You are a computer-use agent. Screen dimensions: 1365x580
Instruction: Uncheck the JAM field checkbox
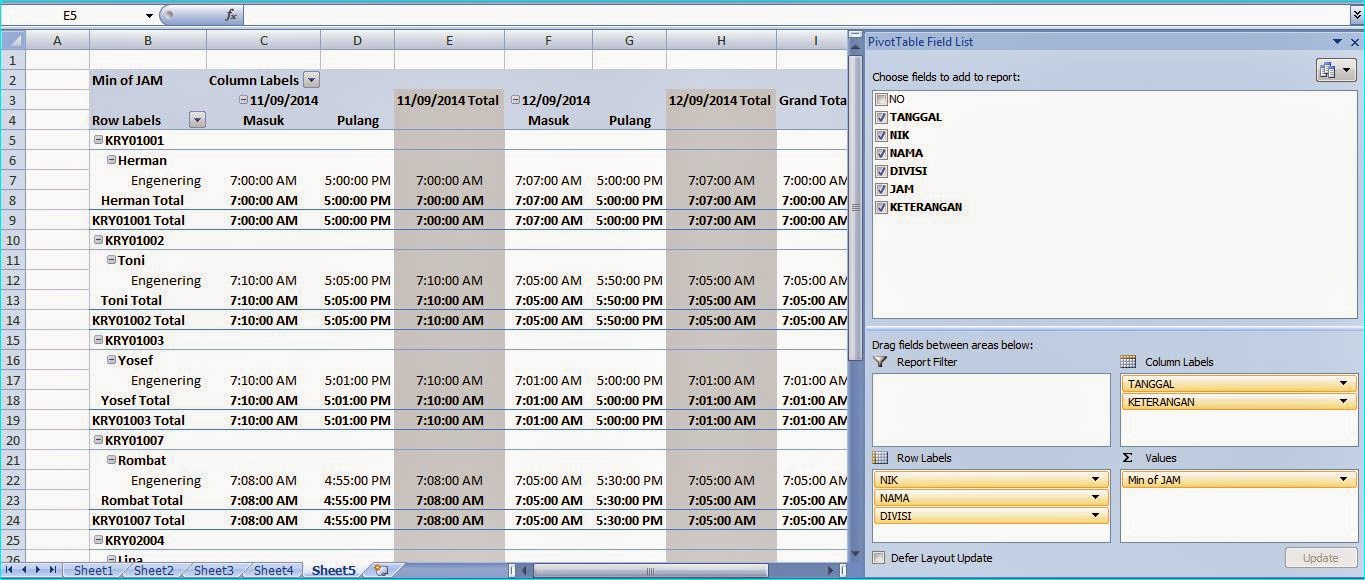click(x=881, y=189)
